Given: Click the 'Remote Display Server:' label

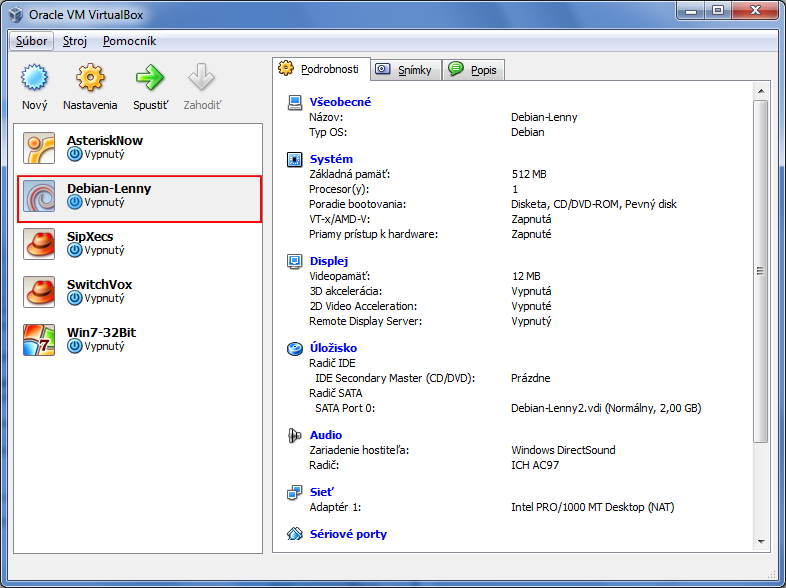Looking at the screenshot, I should pos(365,321).
